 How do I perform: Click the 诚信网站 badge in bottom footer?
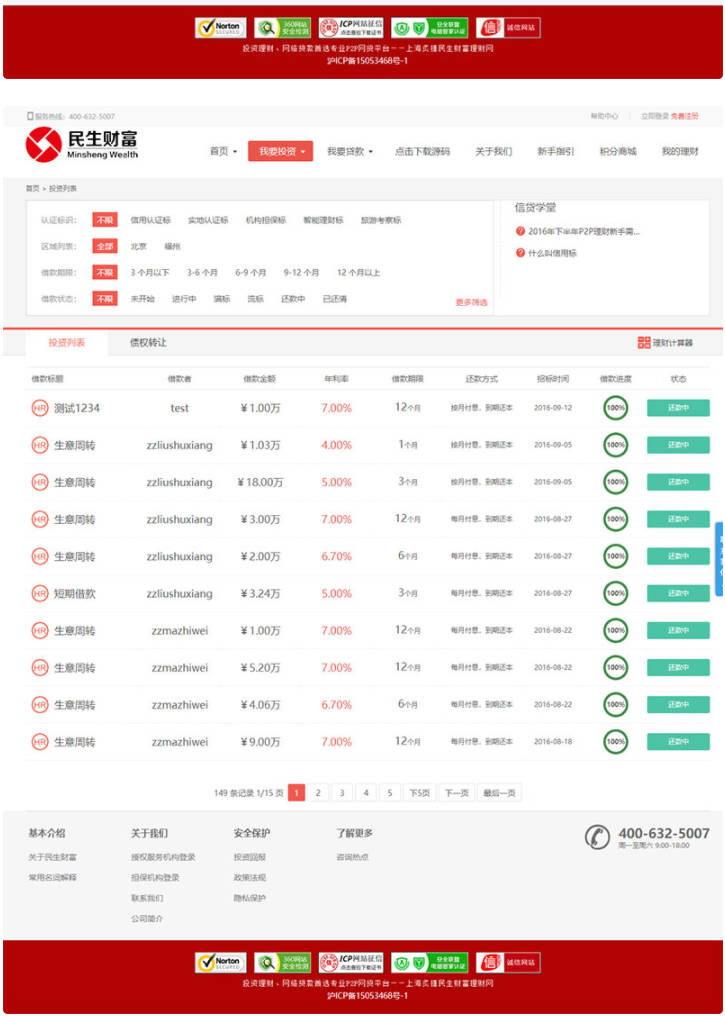click(x=508, y=962)
